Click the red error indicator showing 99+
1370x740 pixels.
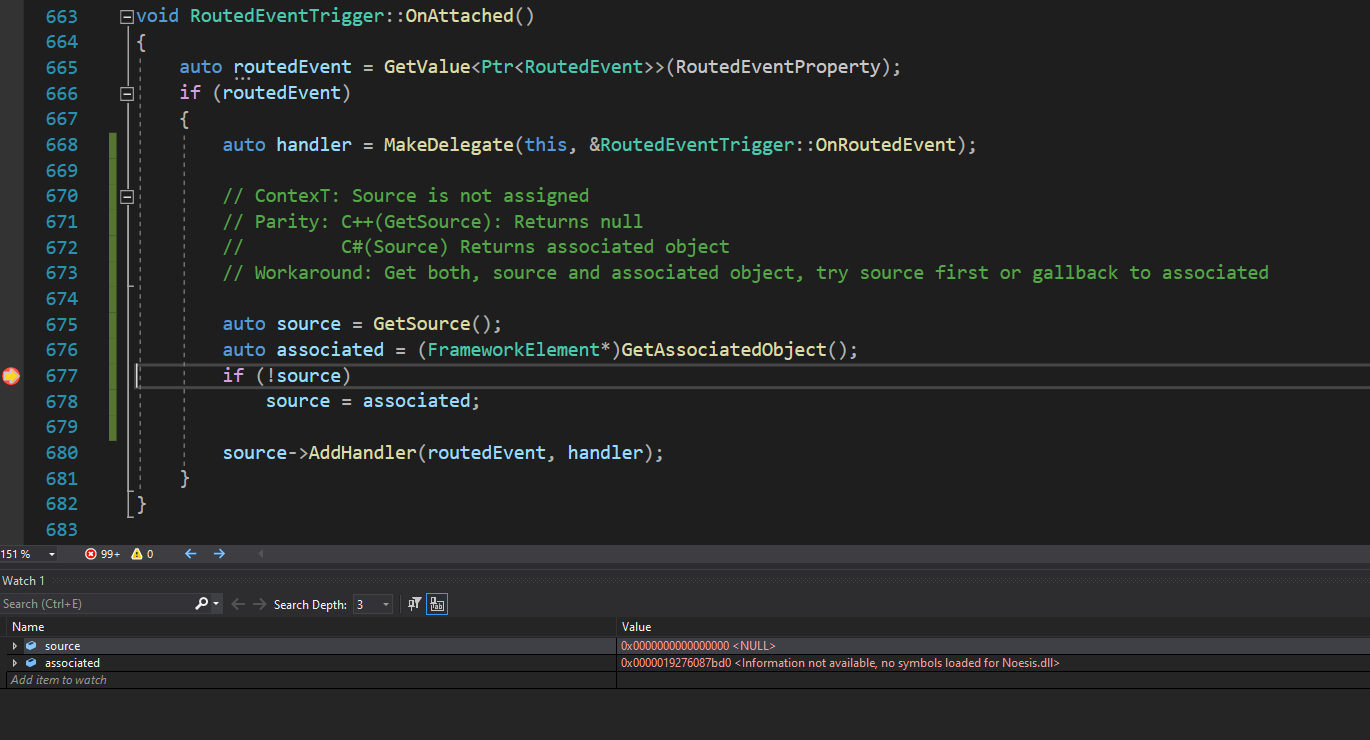coord(102,554)
